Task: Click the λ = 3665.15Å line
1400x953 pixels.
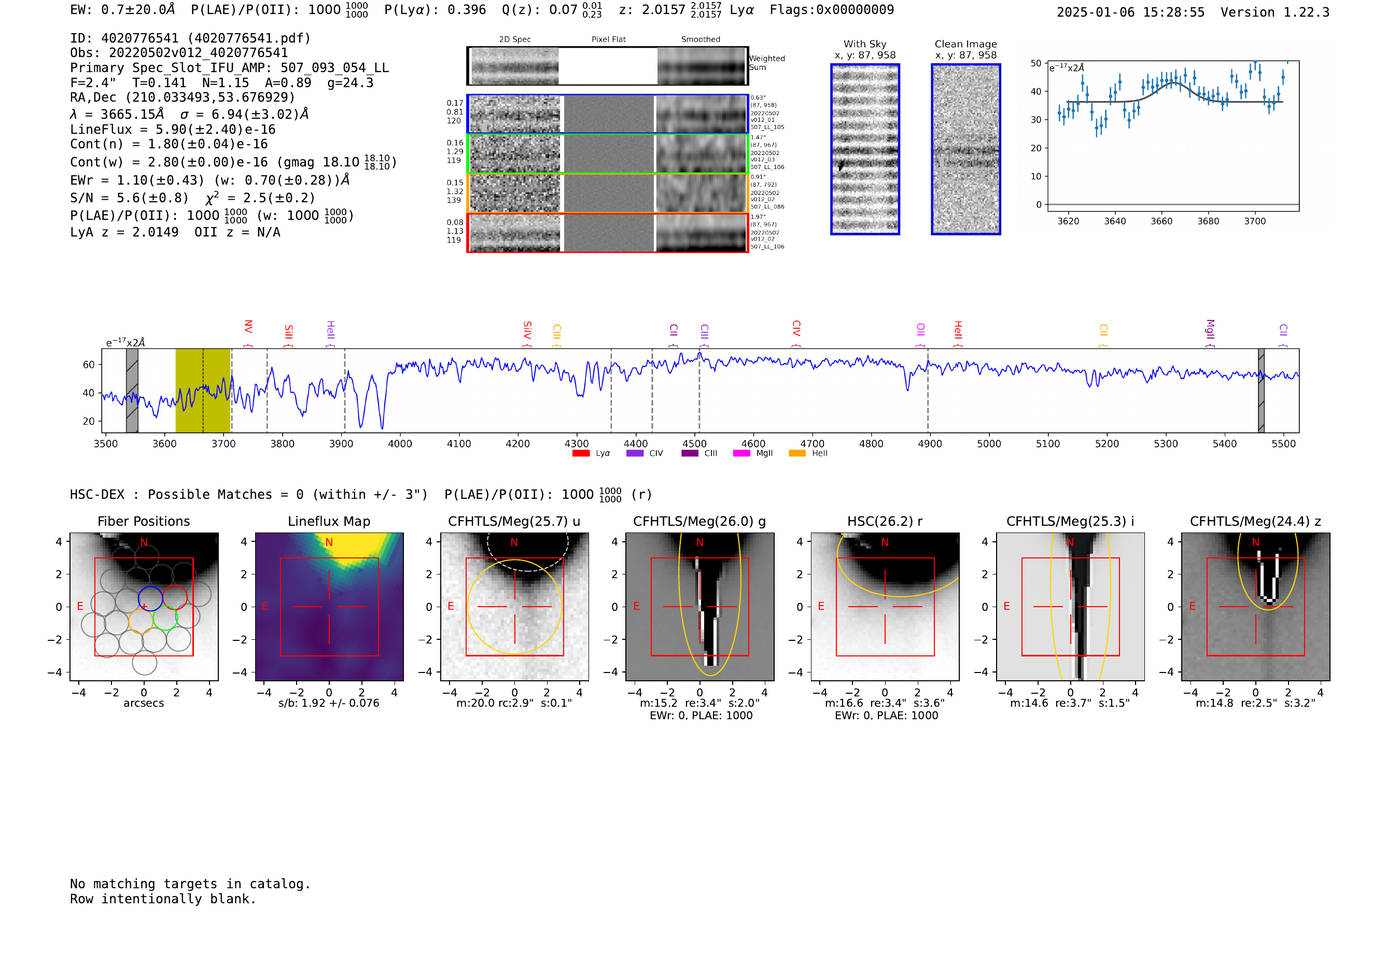Action: click(x=189, y=114)
